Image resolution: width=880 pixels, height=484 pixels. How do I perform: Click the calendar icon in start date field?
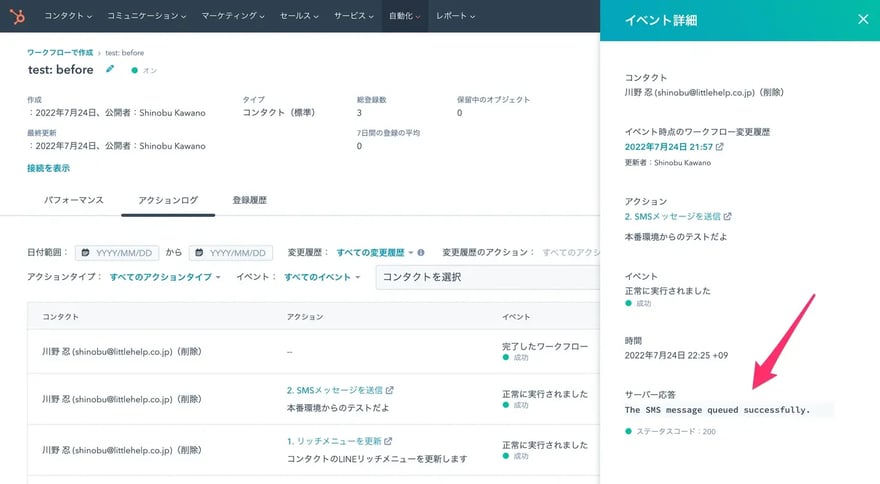84,253
